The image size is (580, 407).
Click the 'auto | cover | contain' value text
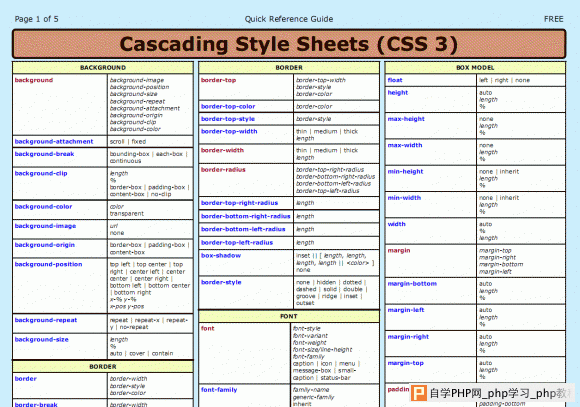pyautogui.click(x=141, y=353)
